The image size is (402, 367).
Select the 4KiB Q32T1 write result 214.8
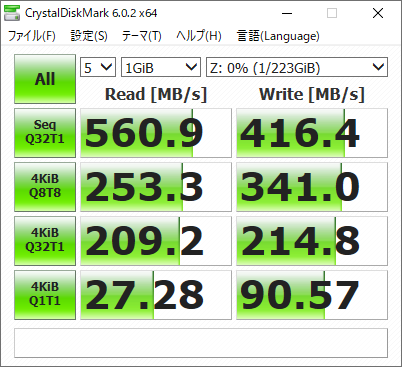(312, 241)
